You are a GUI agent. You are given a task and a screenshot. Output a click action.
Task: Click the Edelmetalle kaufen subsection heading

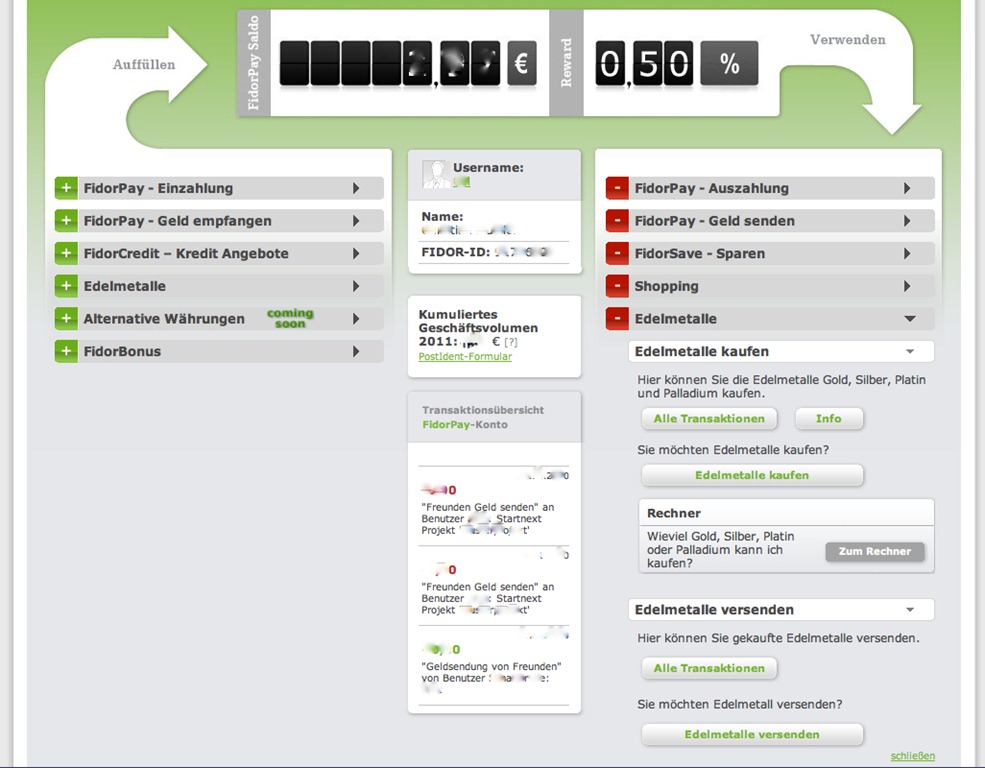point(702,352)
